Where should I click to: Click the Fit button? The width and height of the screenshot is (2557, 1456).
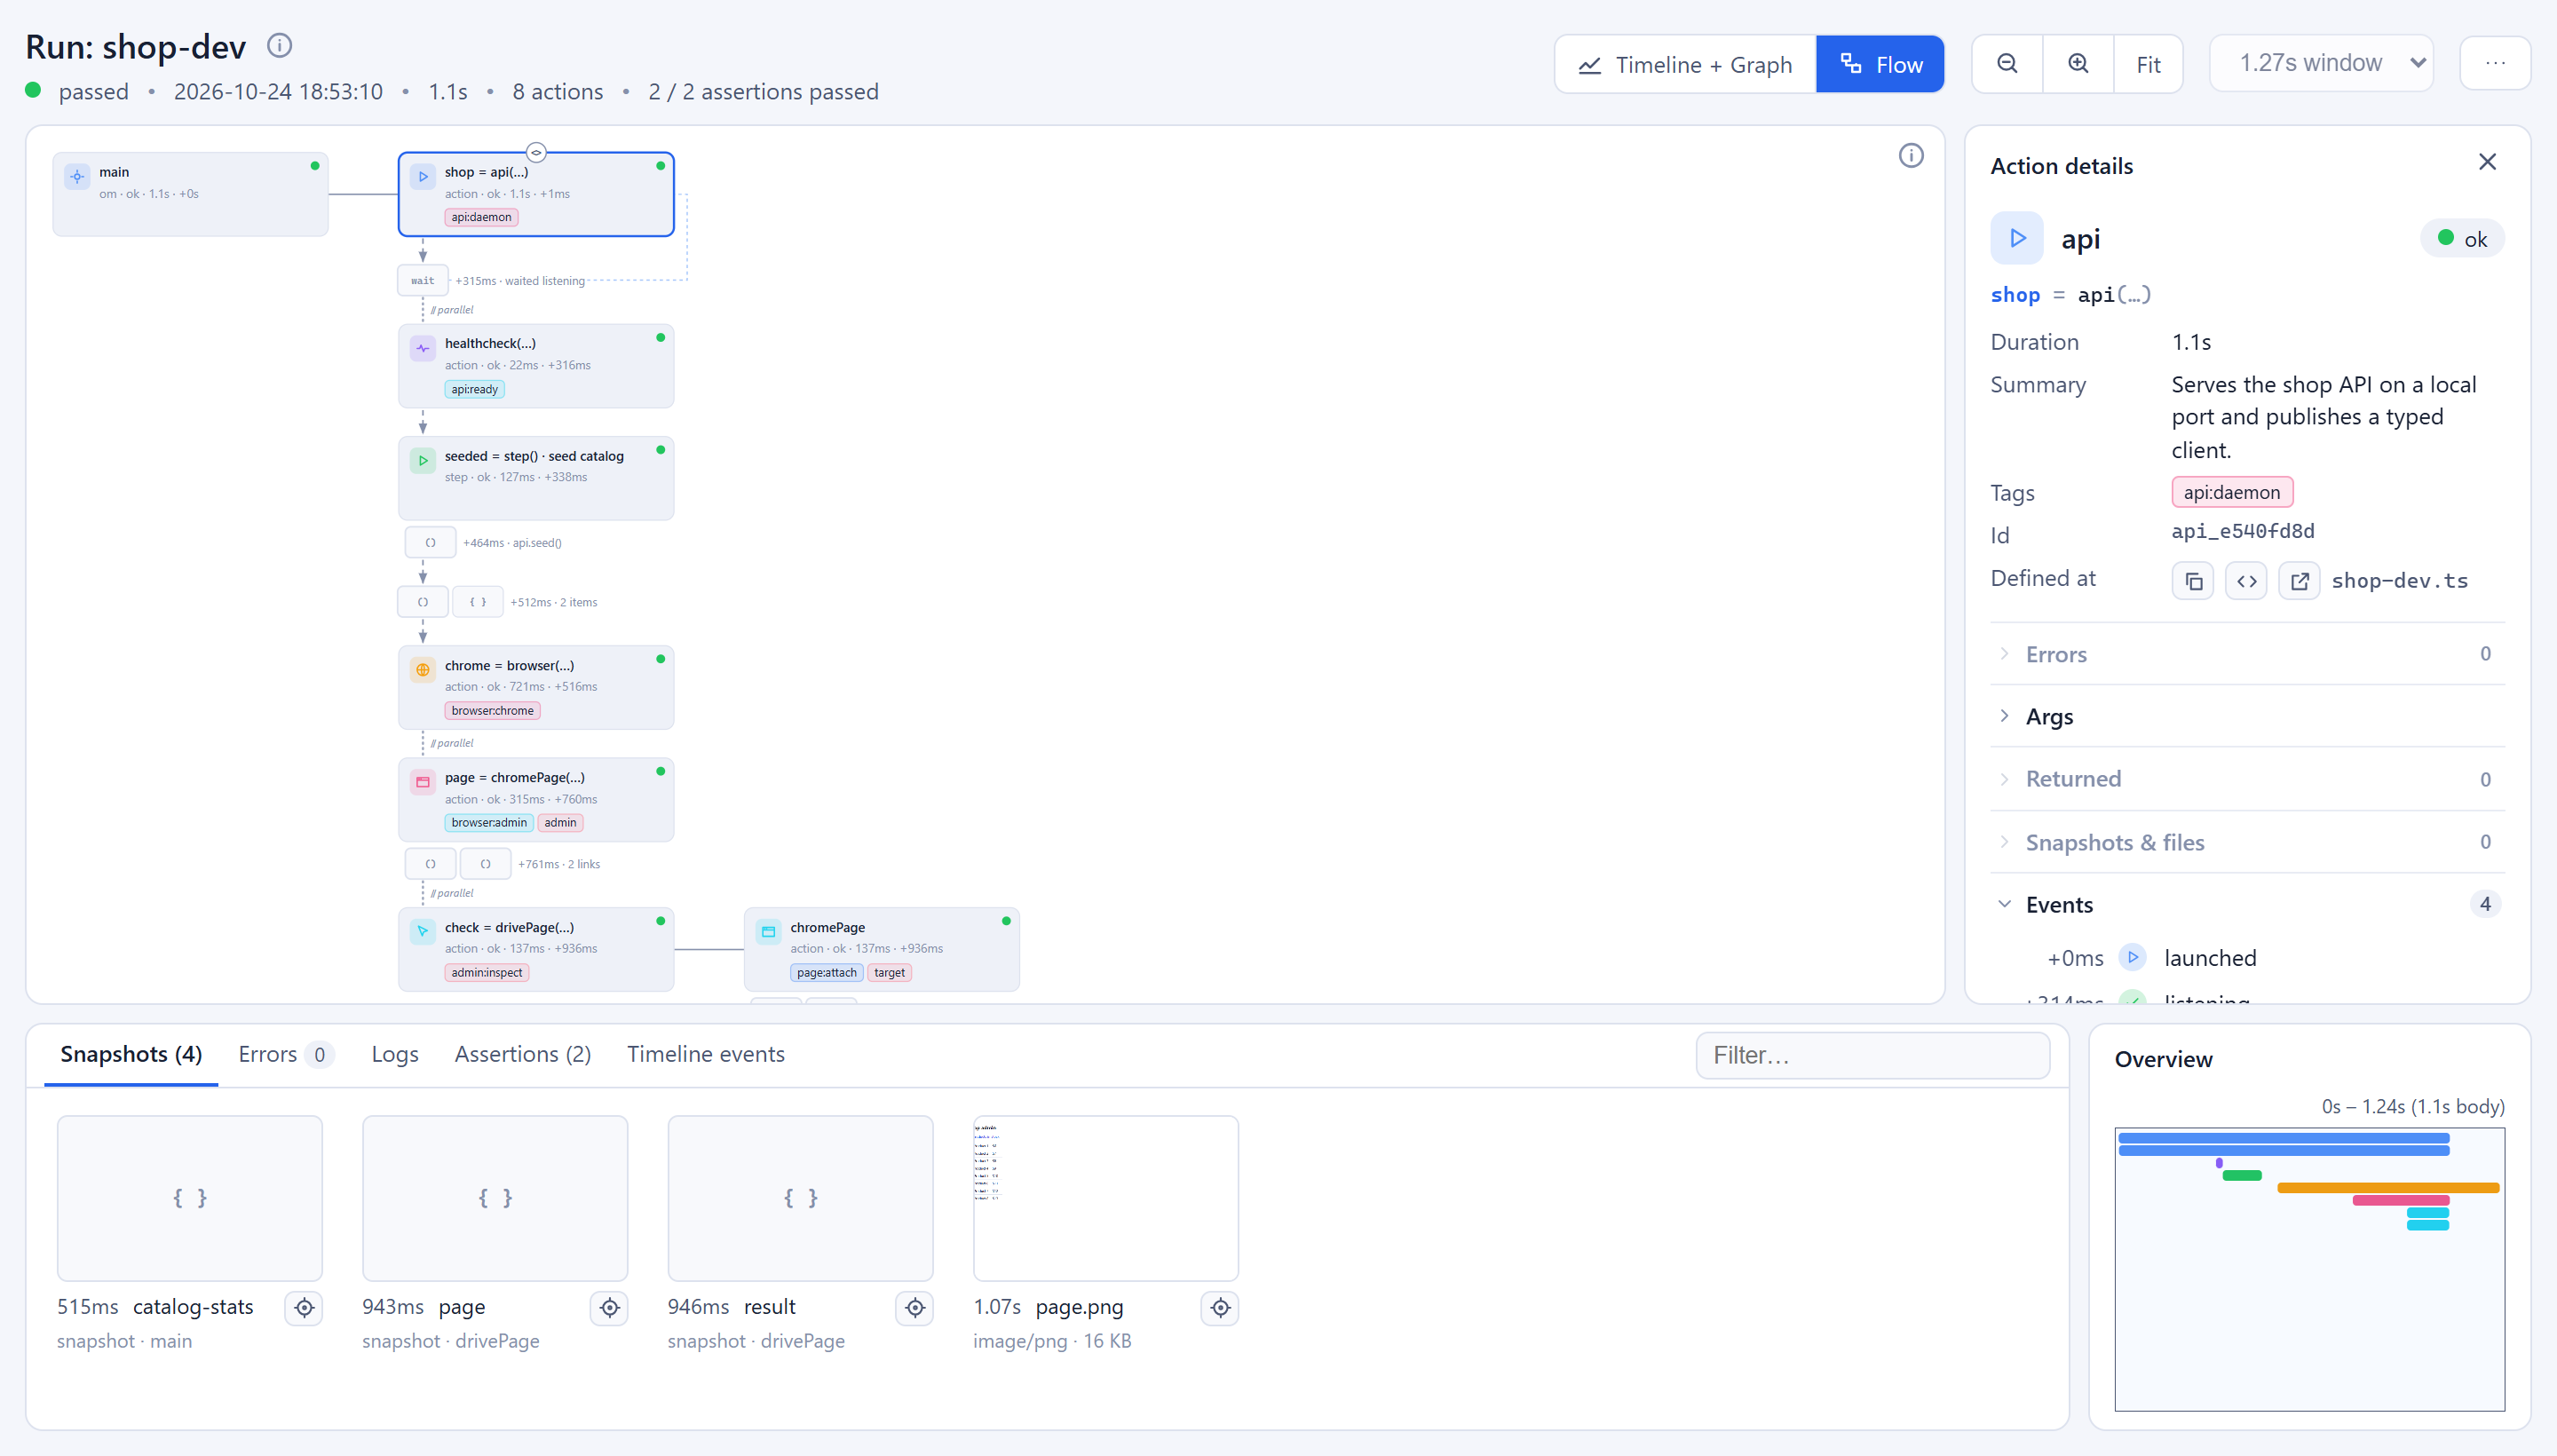point(2148,64)
